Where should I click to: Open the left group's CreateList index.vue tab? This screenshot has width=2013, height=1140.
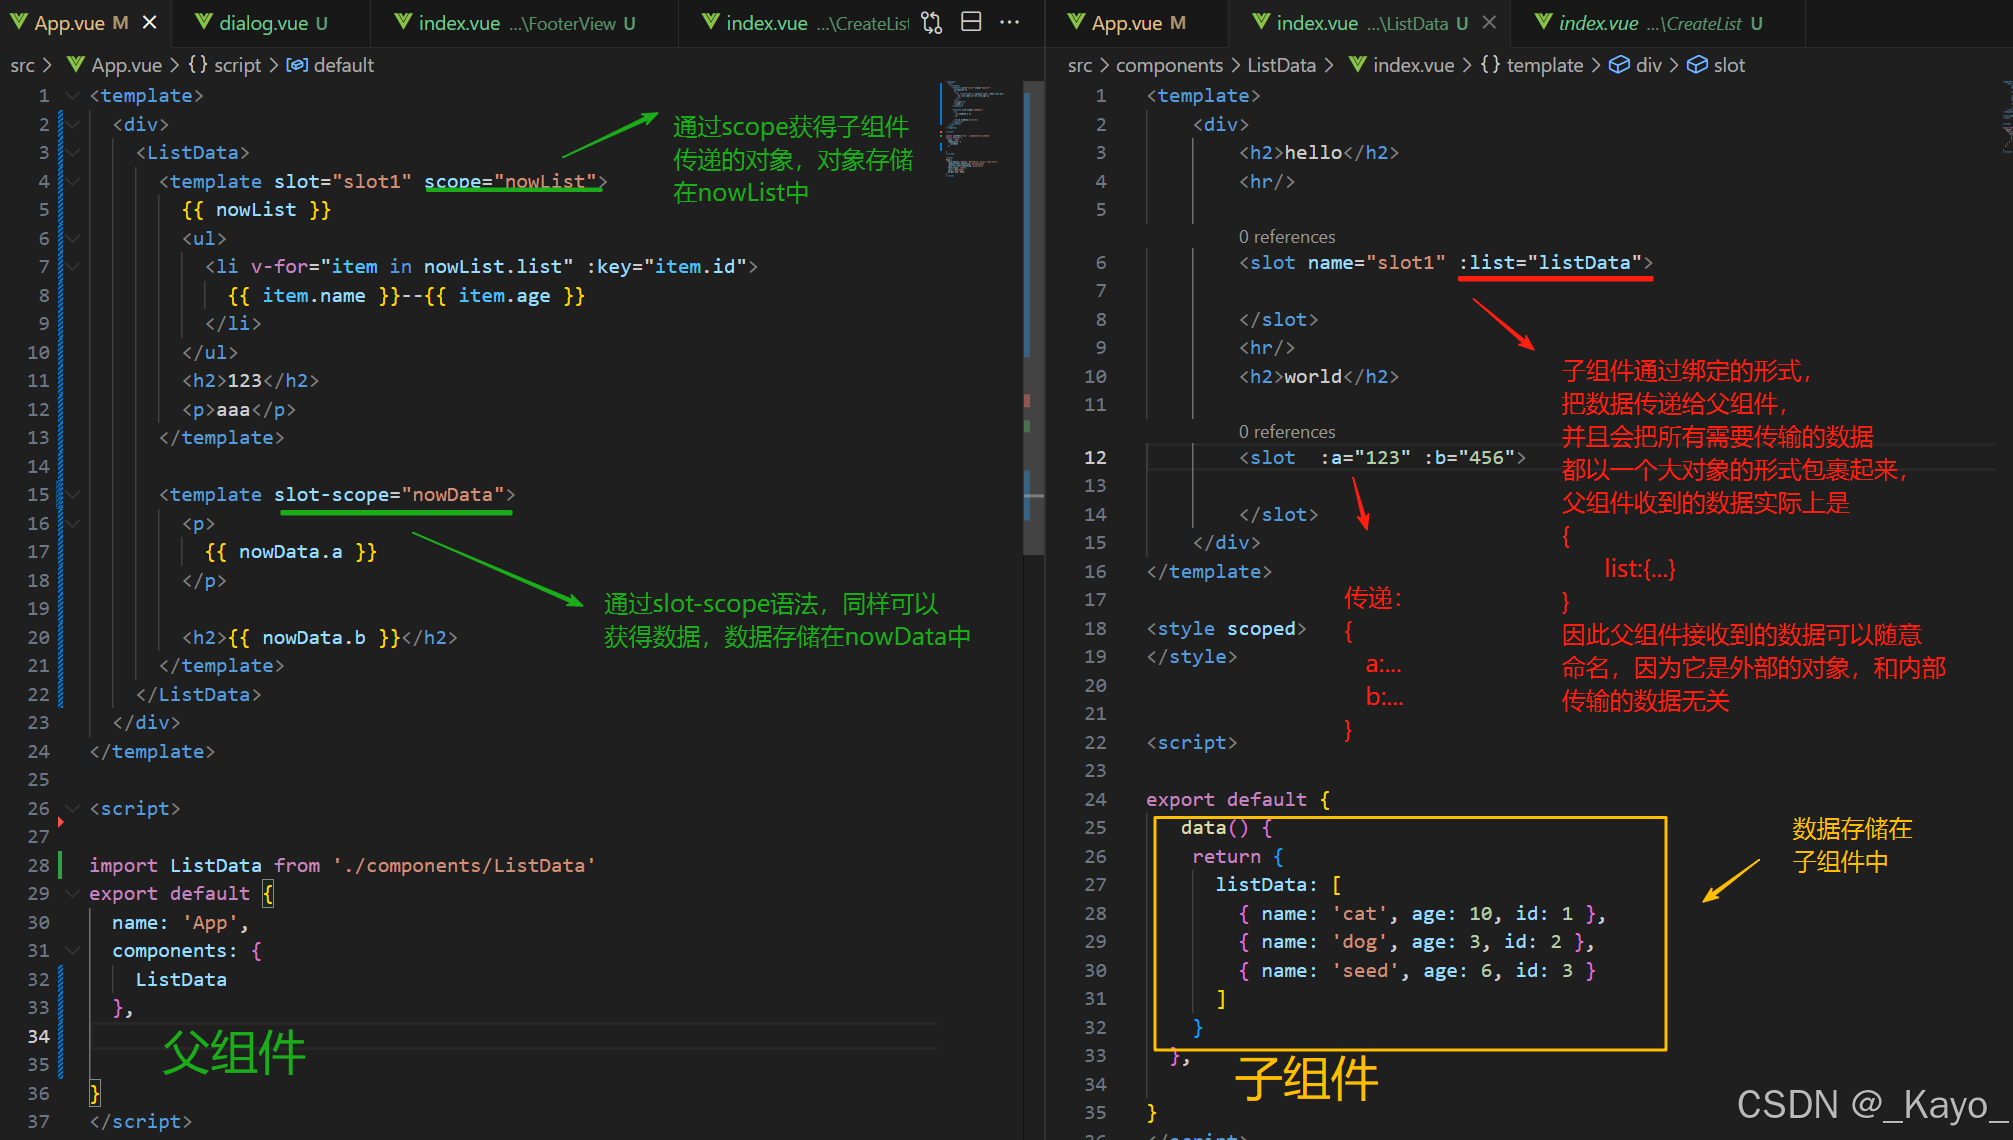point(804,23)
